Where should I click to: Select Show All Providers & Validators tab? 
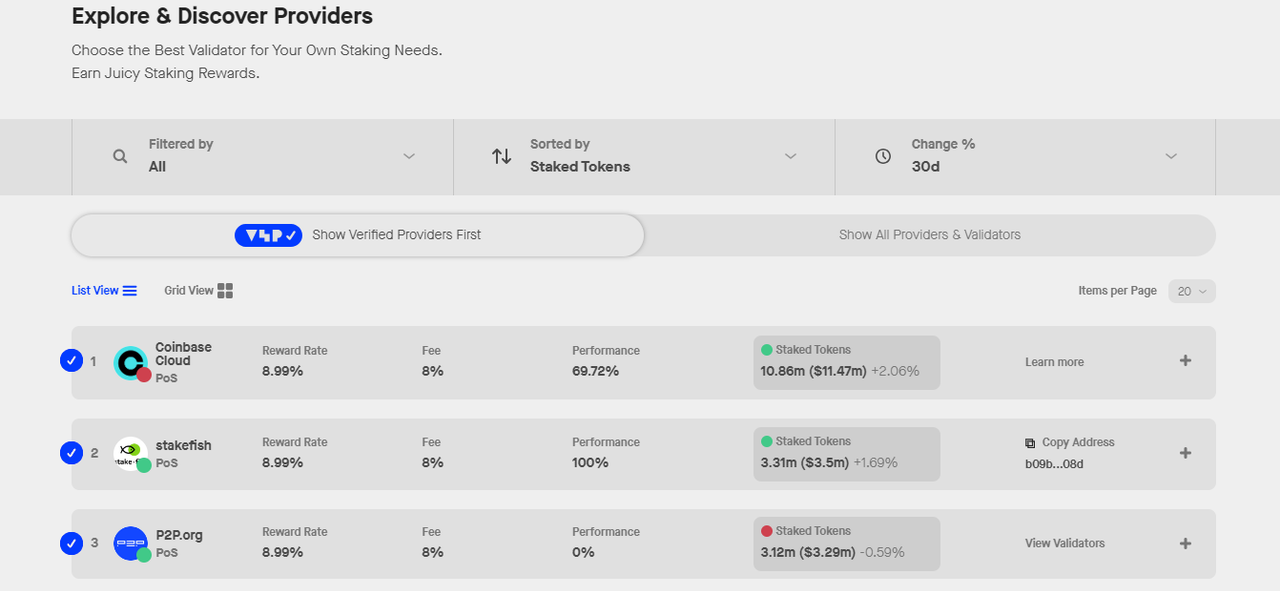(930, 235)
